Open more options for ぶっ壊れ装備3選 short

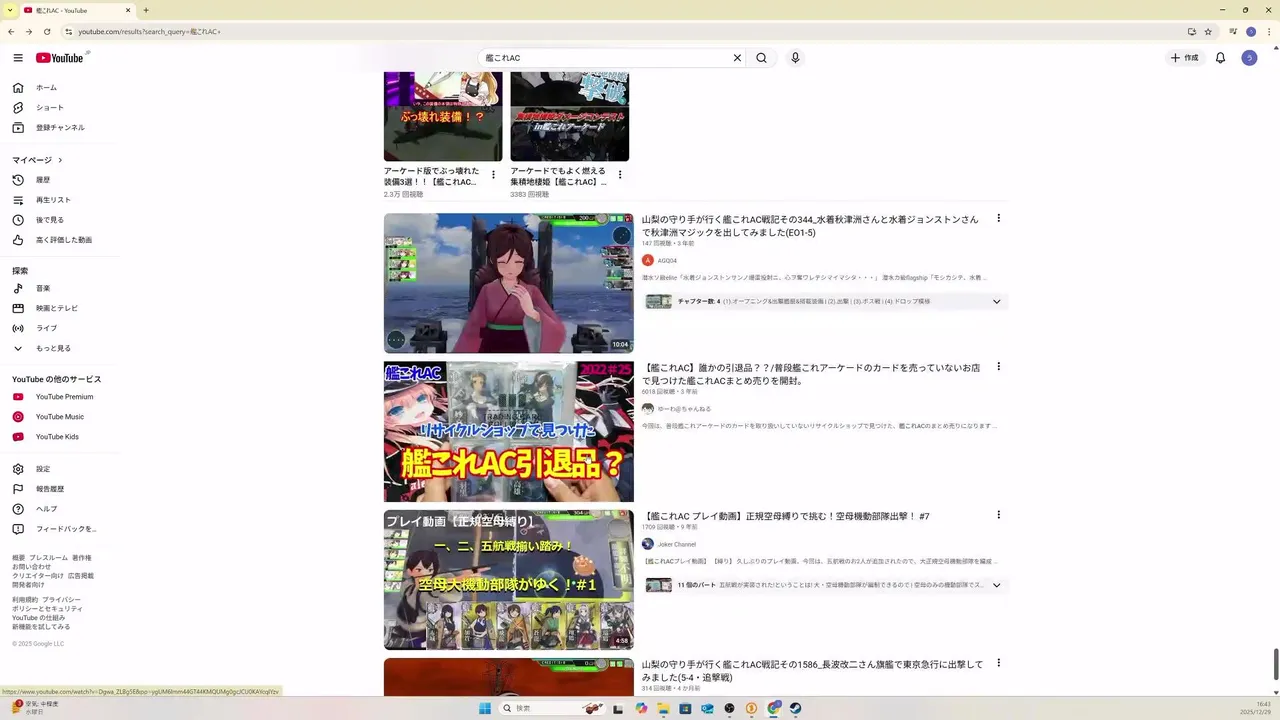tap(493, 175)
